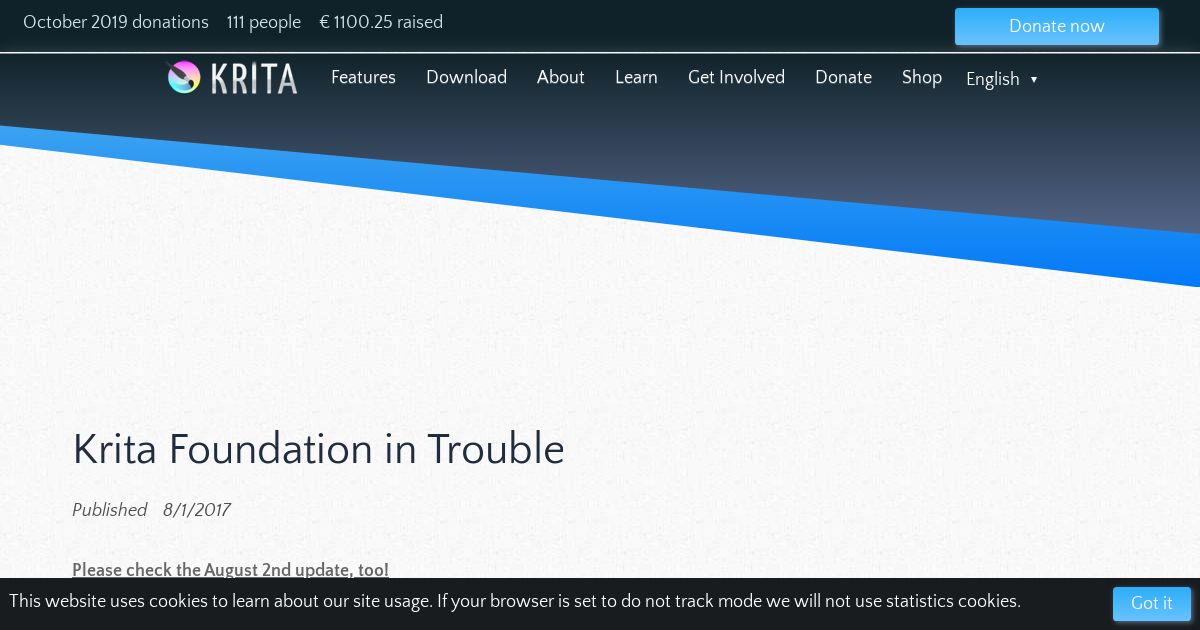This screenshot has height=630, width=1200.
Task: Open the Learn menu item
Action: 636,77
